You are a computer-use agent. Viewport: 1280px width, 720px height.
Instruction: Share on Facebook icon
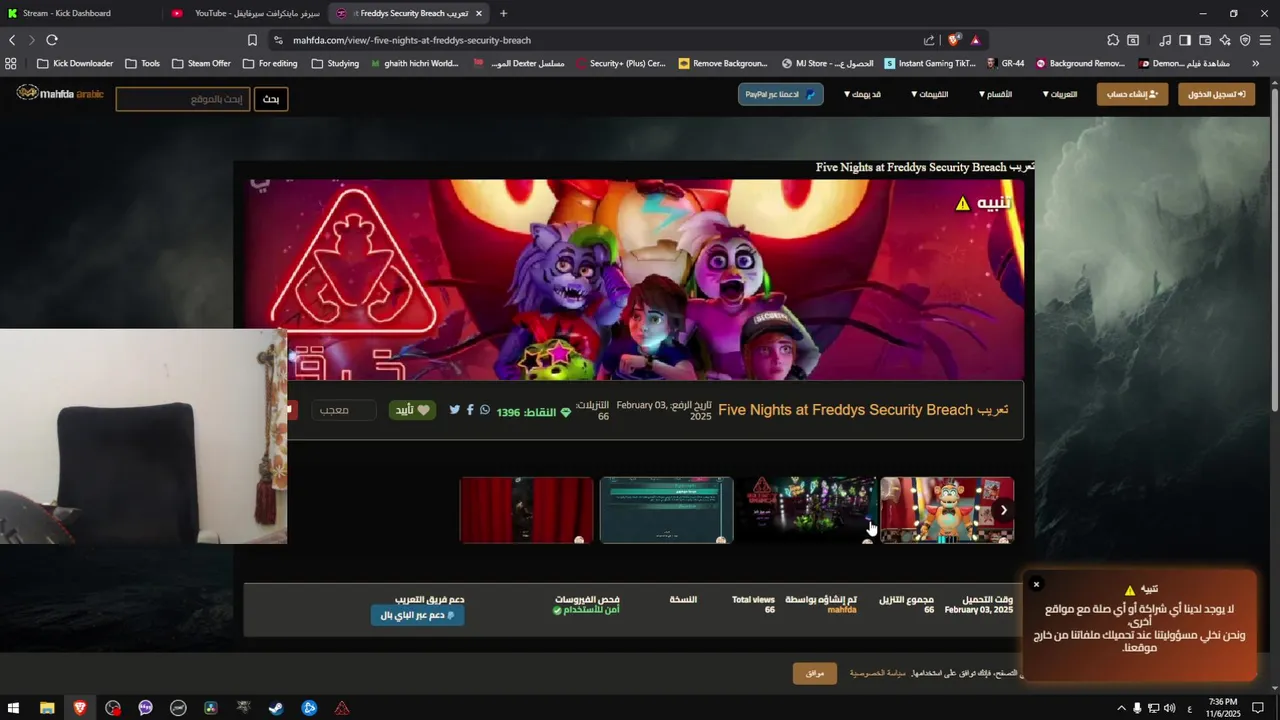pyautogui.click(x=470, y=410)
